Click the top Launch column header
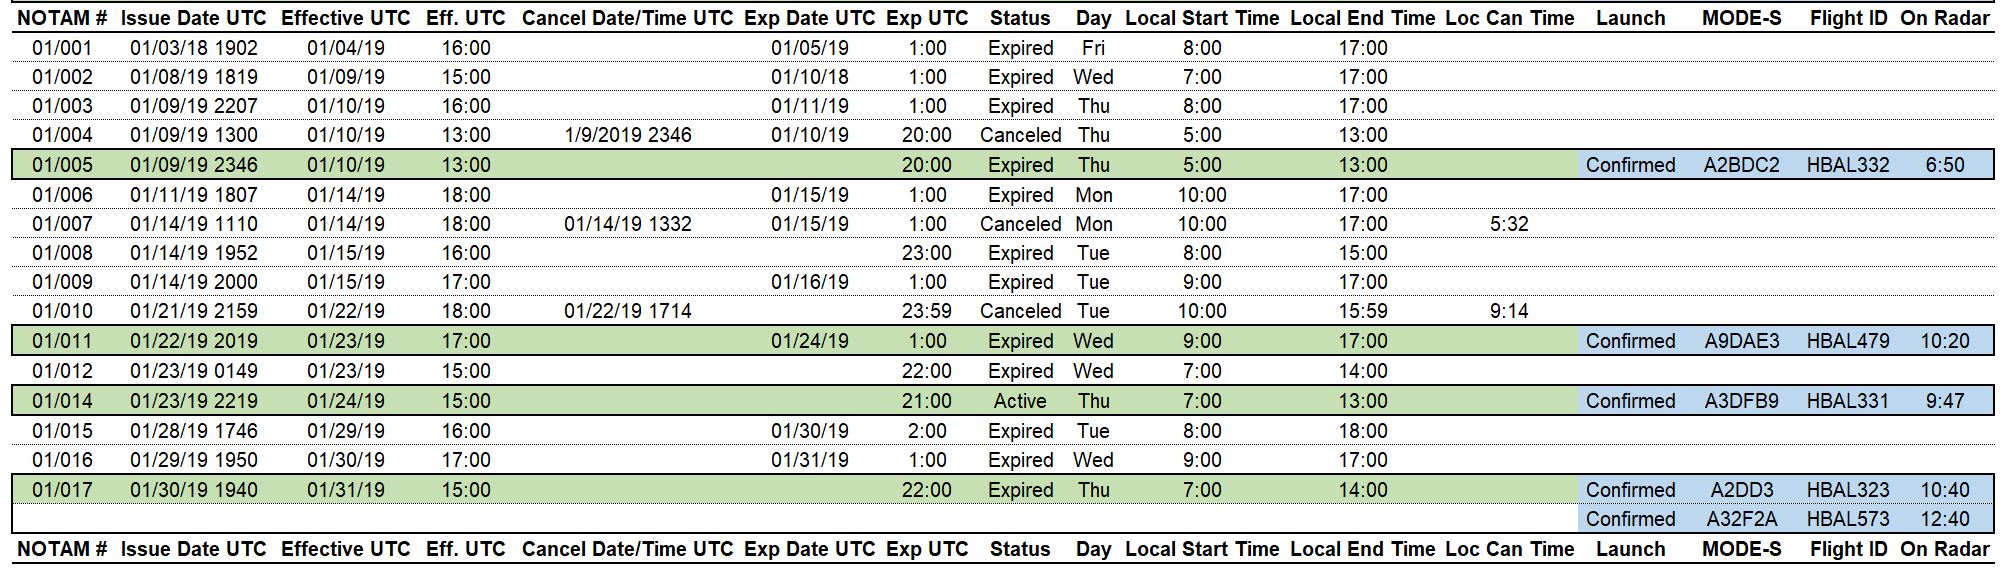 coord(1630,18)
